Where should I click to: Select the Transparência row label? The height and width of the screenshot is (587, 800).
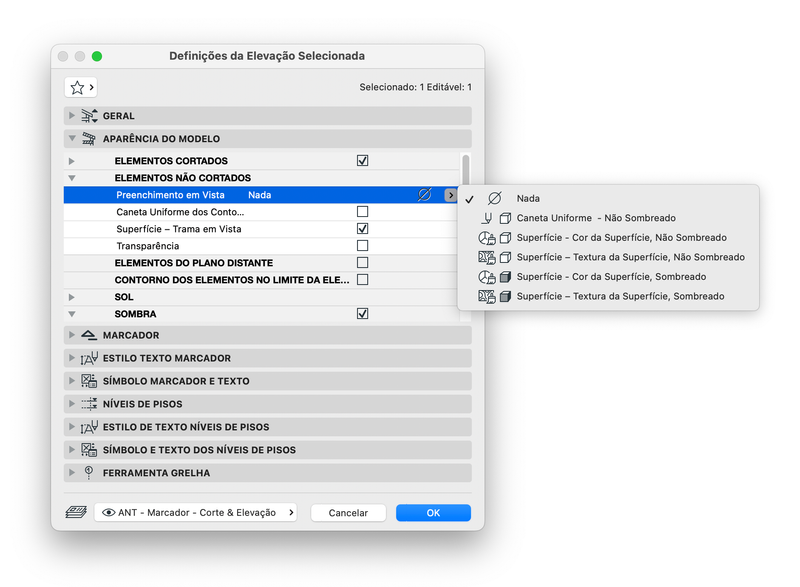pos(148,246)
